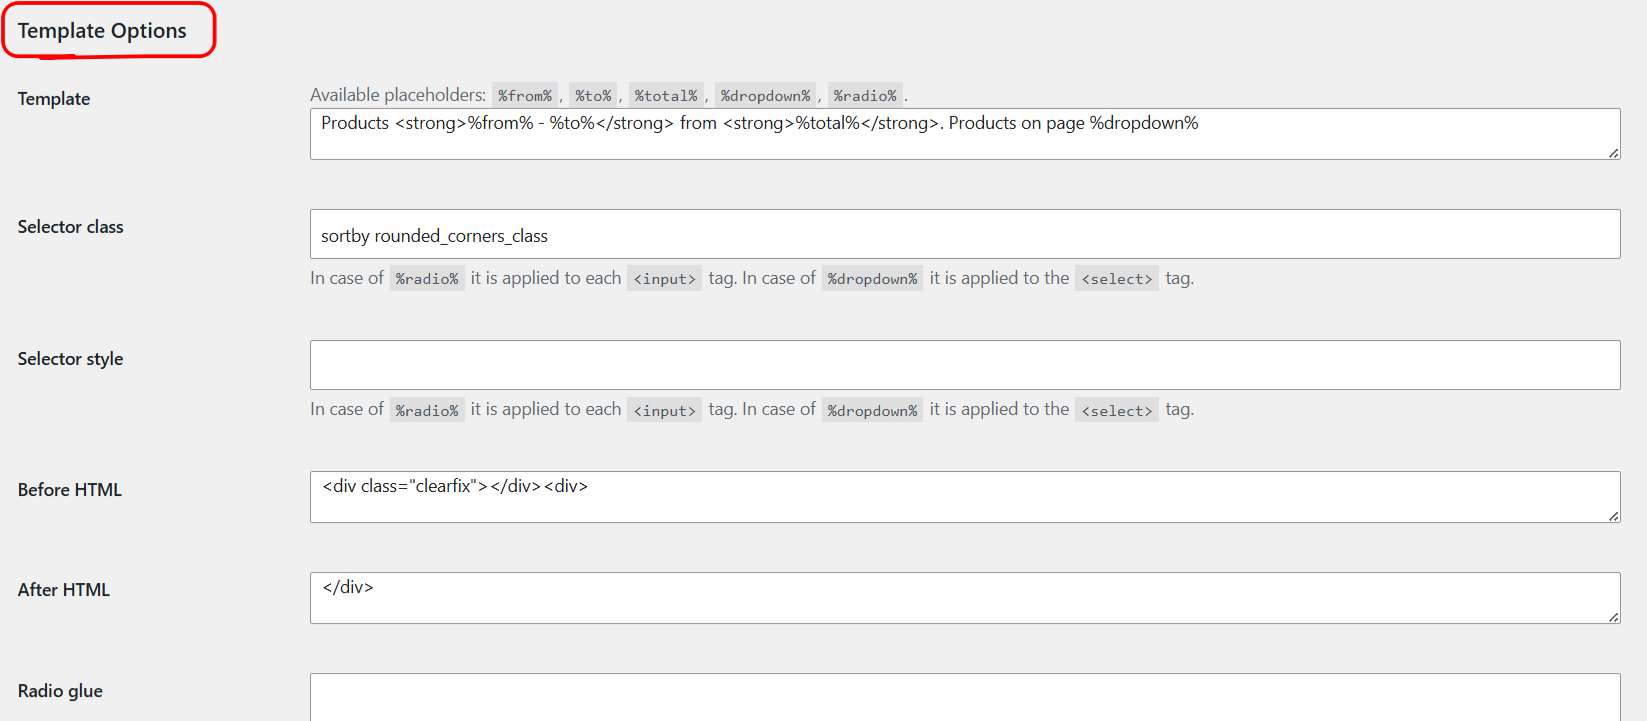Click the empty Selector style input

965,365
